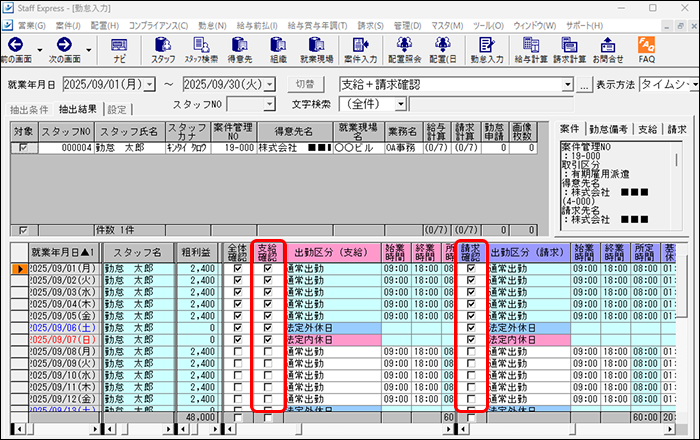Click 法定内休日 請求 cell for 2025/09/07
This screenshot has height=440, width=700.
pos(529,340)
